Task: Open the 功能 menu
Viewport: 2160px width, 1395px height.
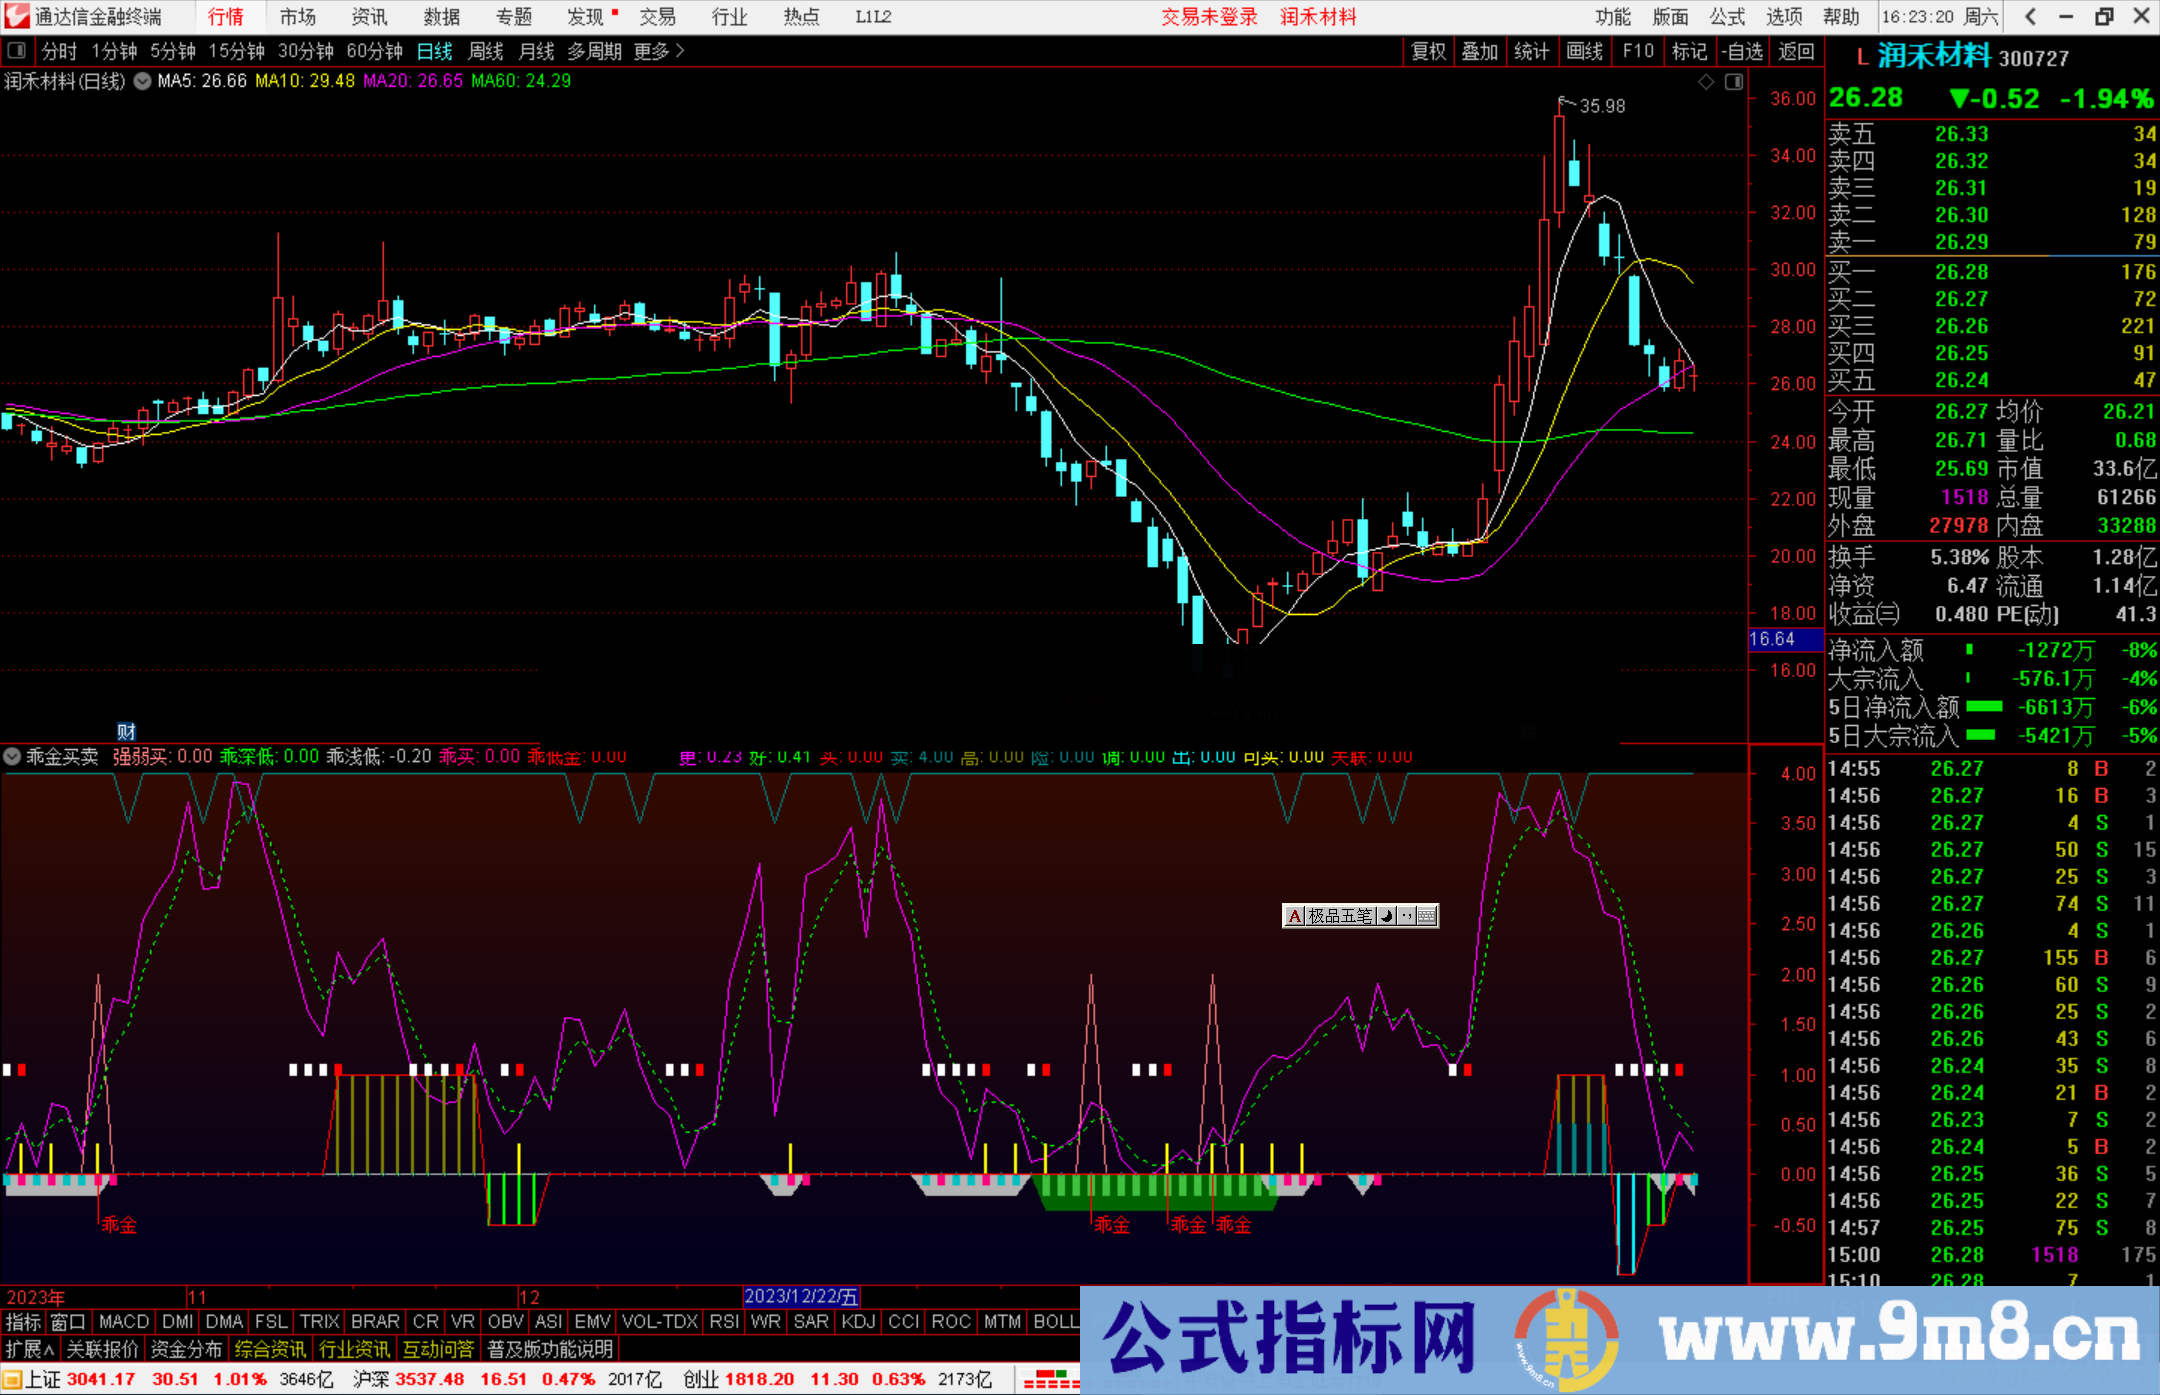Action: [x=1613, y=17]
